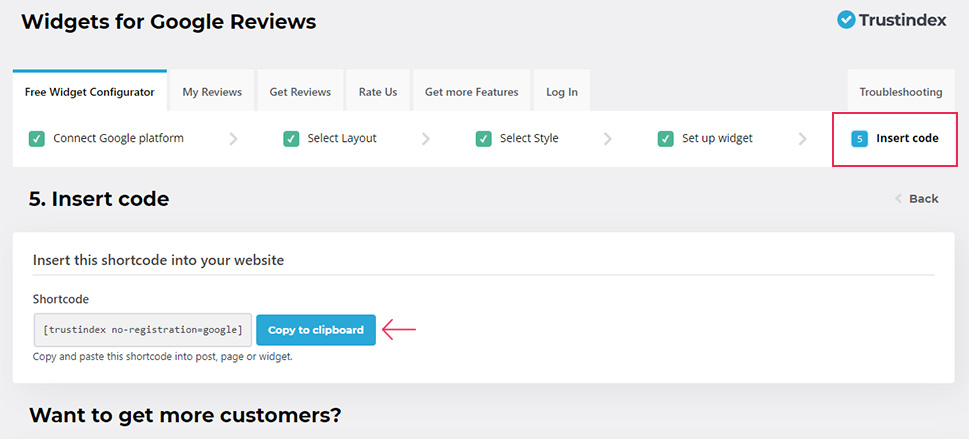This screenshot has width=969, height=439.
Task: Click the Shortcode label
Action: tap(61, 299)
